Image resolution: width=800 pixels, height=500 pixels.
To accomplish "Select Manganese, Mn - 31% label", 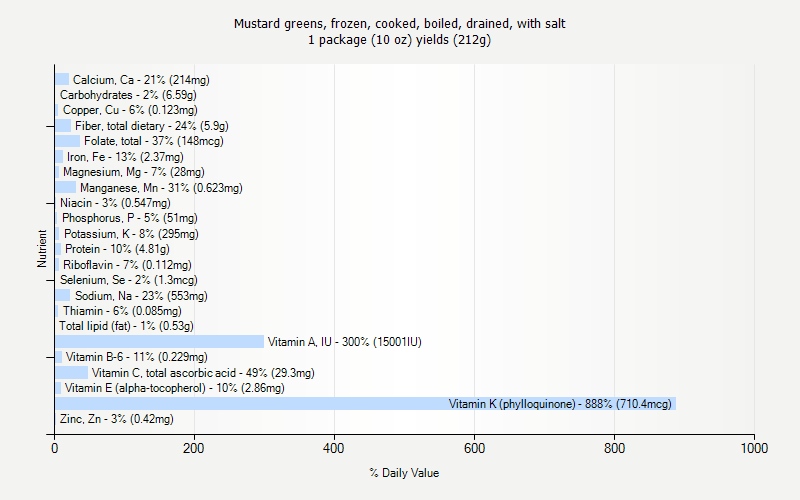I will [161, 188].
